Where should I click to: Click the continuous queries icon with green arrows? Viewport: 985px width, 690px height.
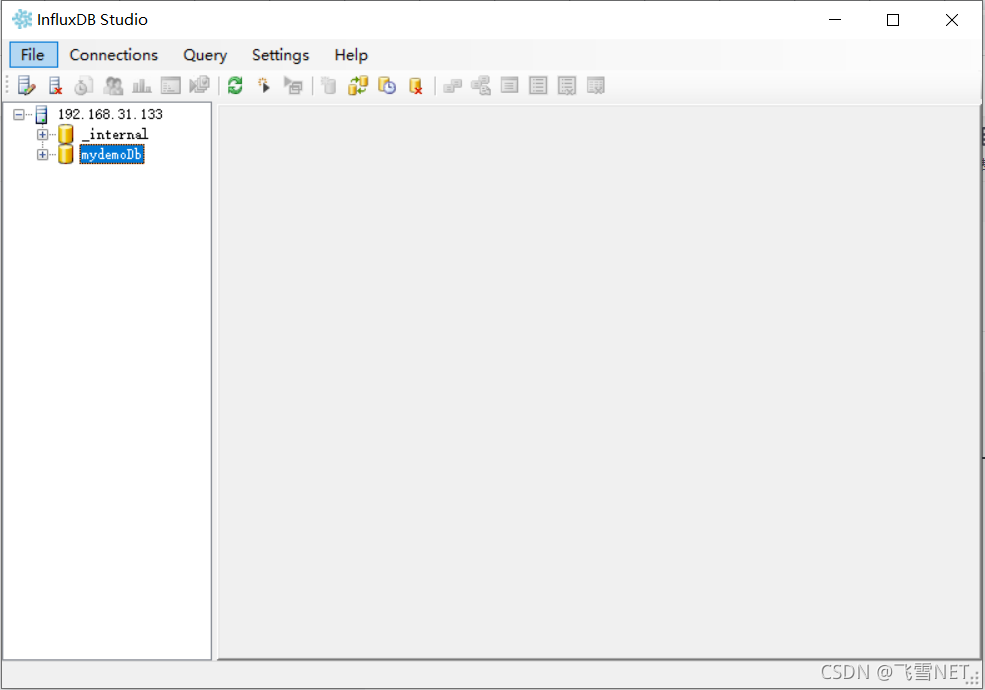[x=358, y=85]
